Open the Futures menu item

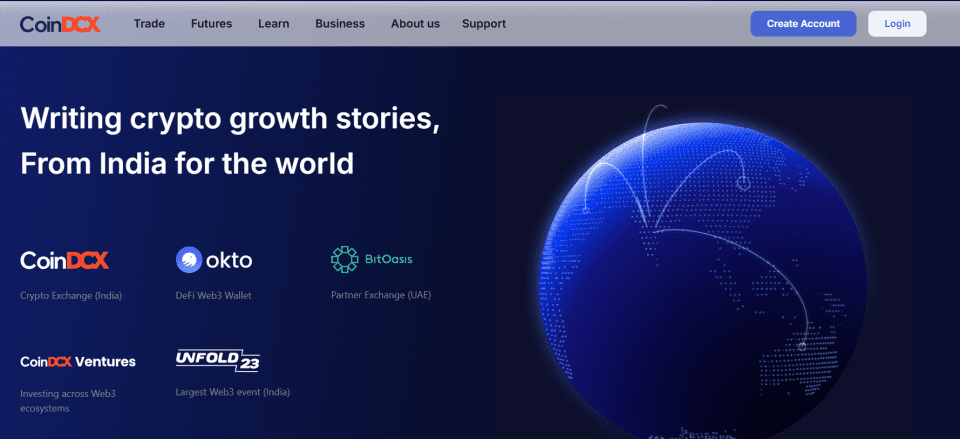[x=211, y=24]
